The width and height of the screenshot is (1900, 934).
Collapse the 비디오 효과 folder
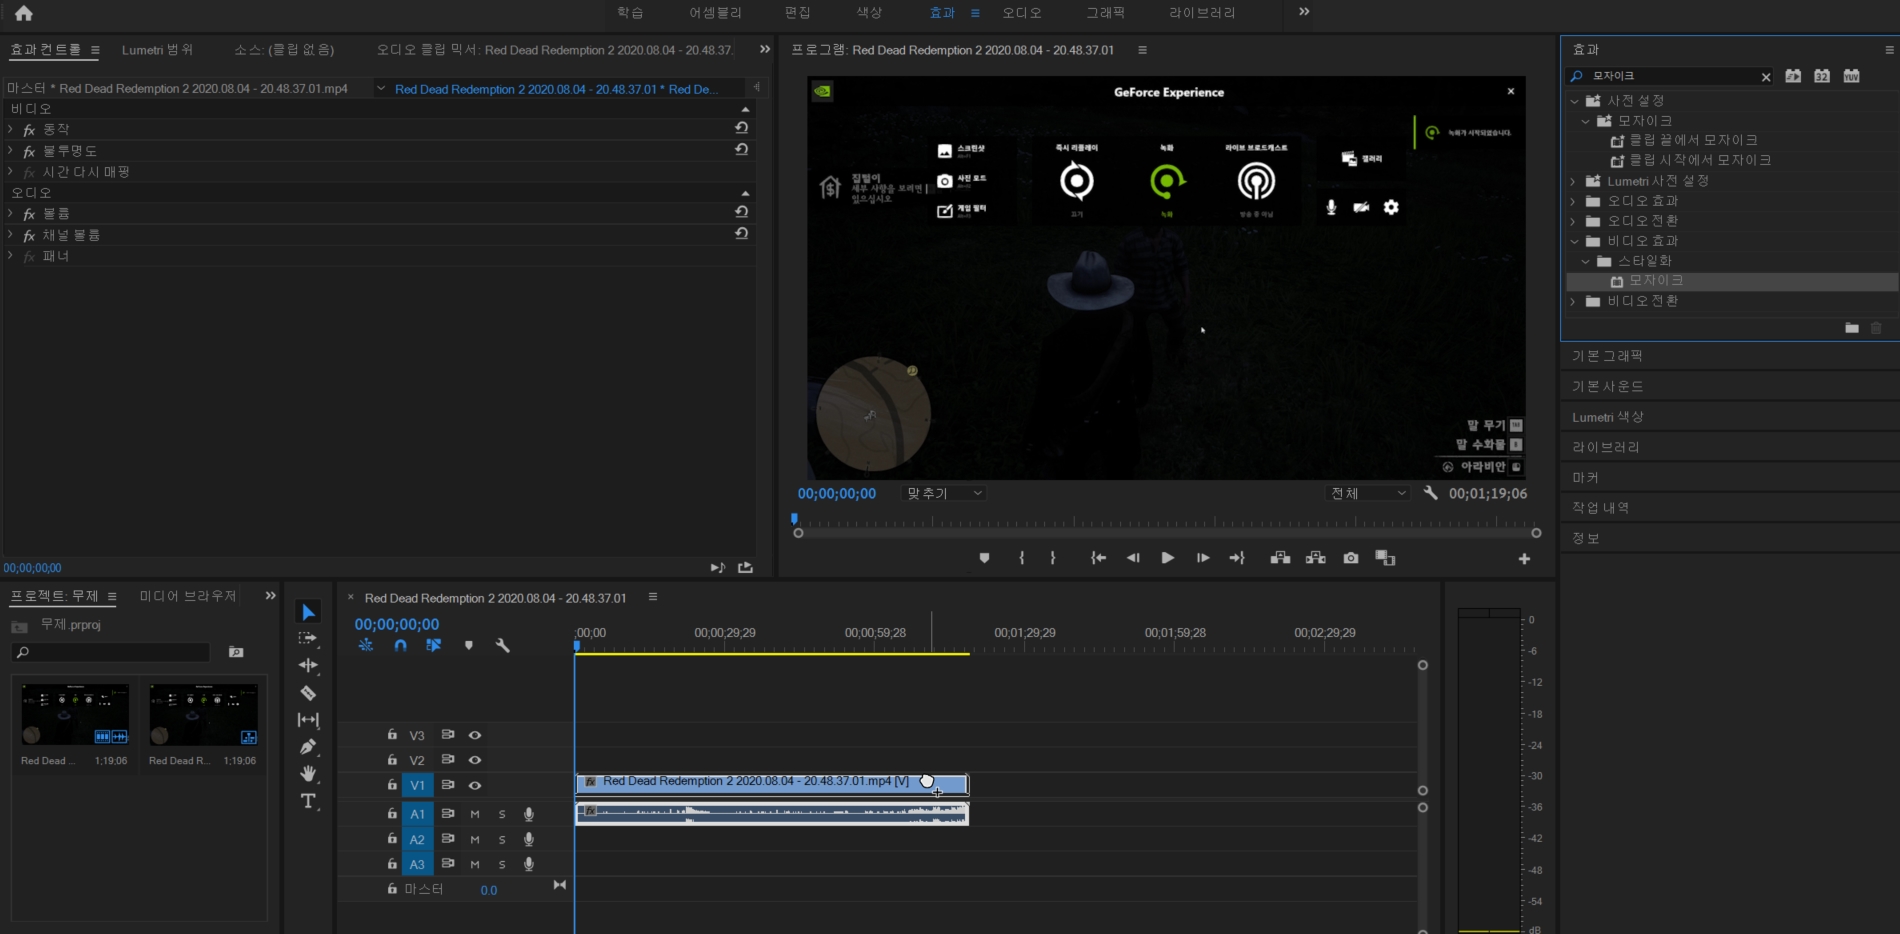pos(1574,241)
